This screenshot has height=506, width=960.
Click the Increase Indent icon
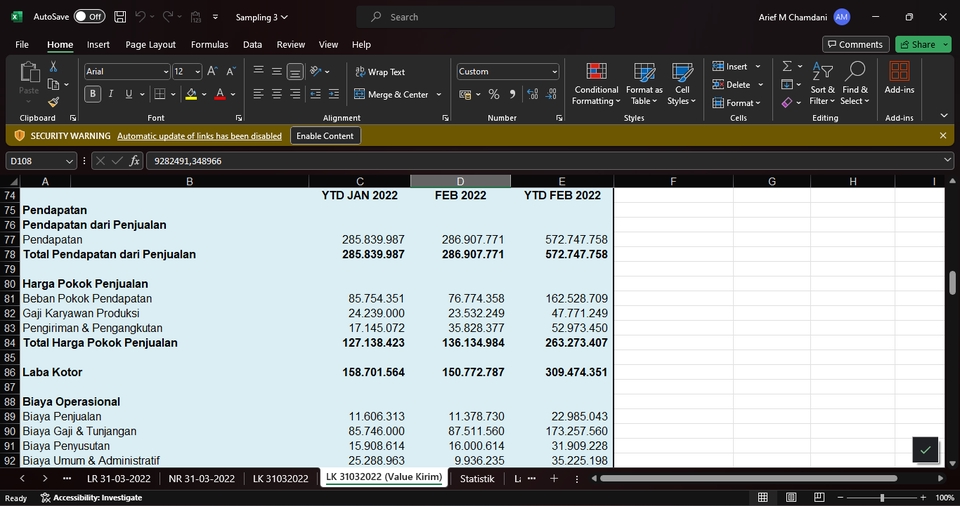point(334,94)
